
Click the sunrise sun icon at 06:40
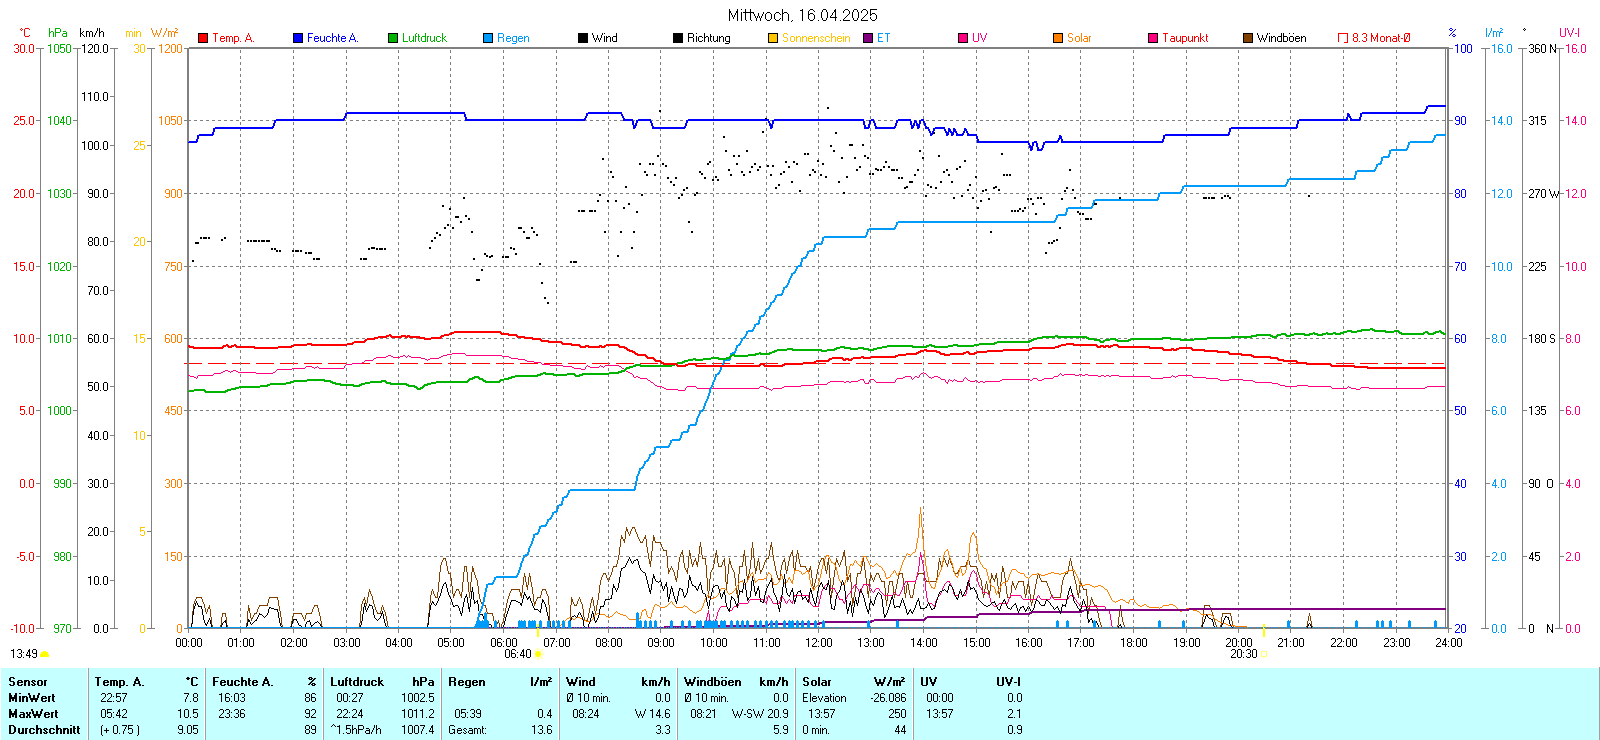(x=539, y=654)
